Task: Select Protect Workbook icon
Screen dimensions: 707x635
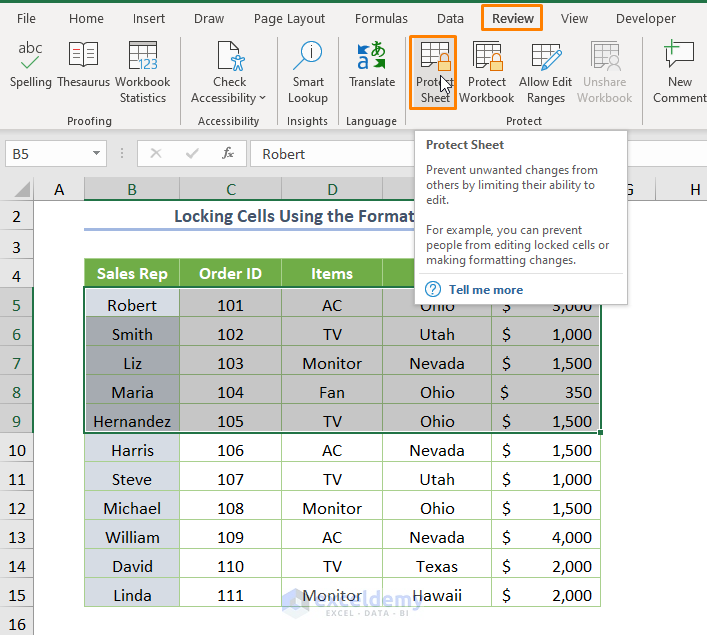Action: [x=487, y=72]
